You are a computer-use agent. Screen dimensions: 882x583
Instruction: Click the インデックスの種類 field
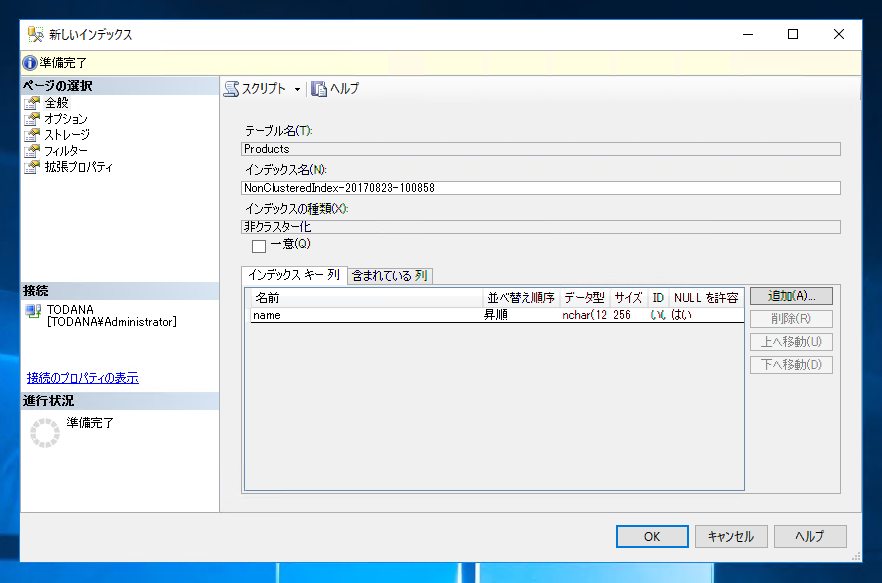pos(541,227)
